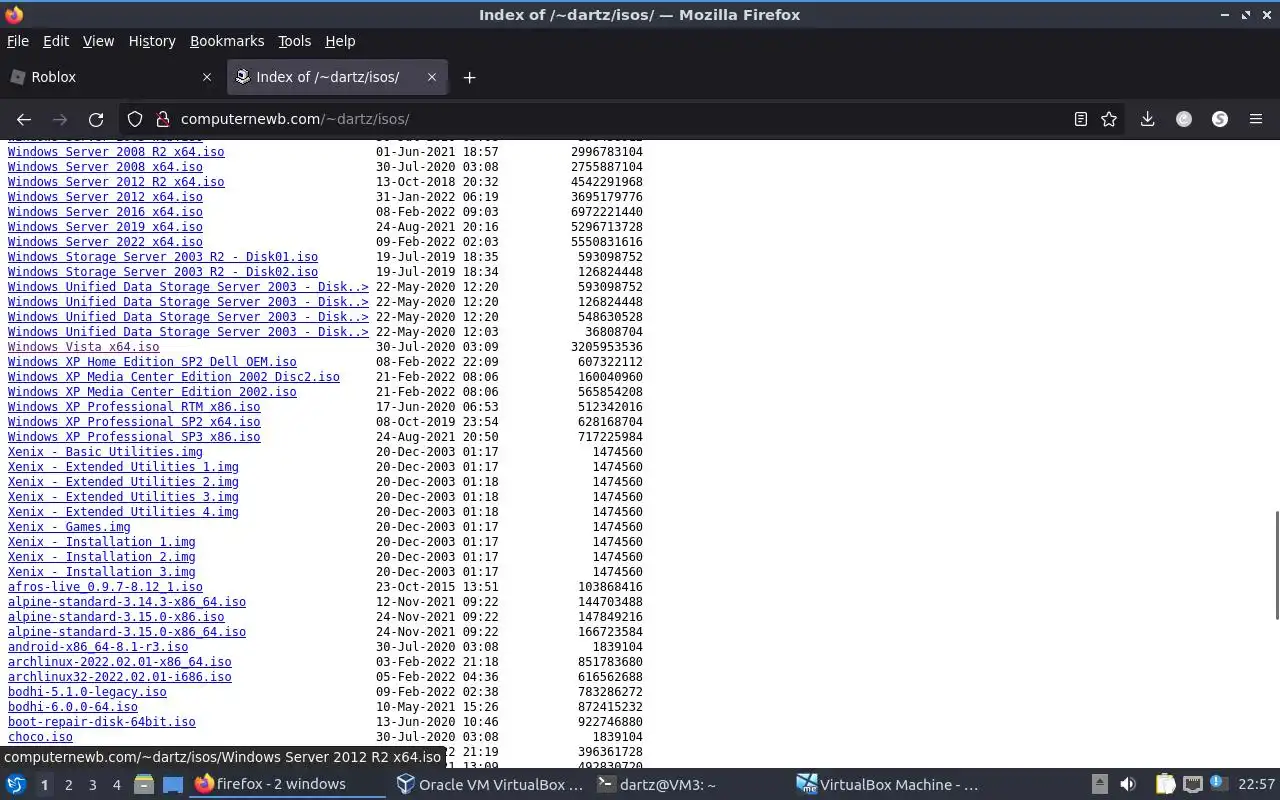This screenshot has height=800, width=1280.
Task: Open the Firefox downloads panel
Action: (1148, 119)
